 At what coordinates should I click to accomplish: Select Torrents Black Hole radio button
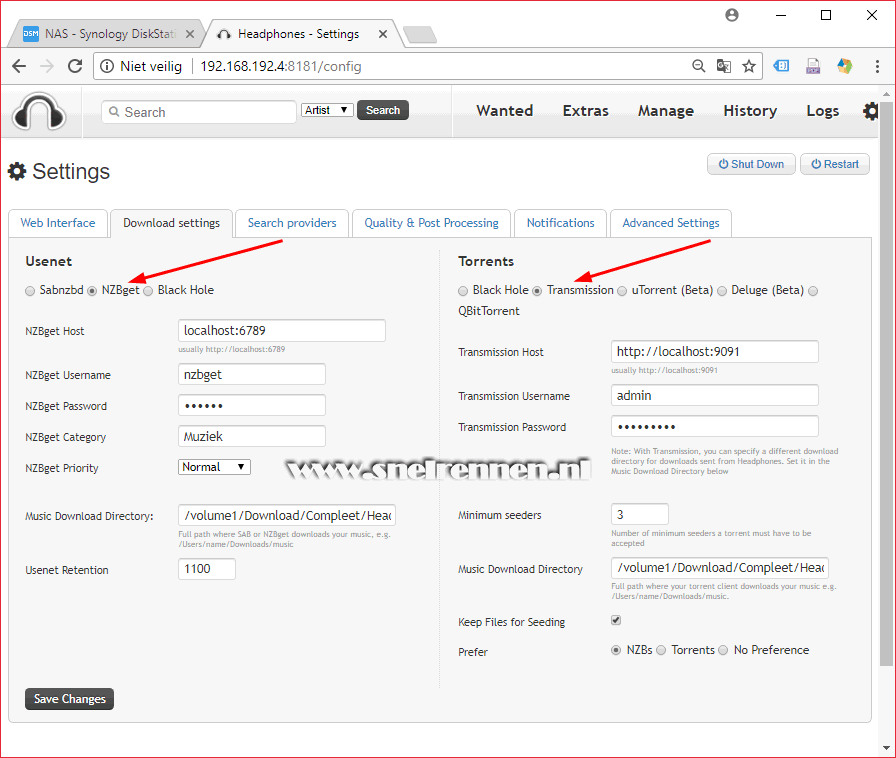tap(463, 291)
